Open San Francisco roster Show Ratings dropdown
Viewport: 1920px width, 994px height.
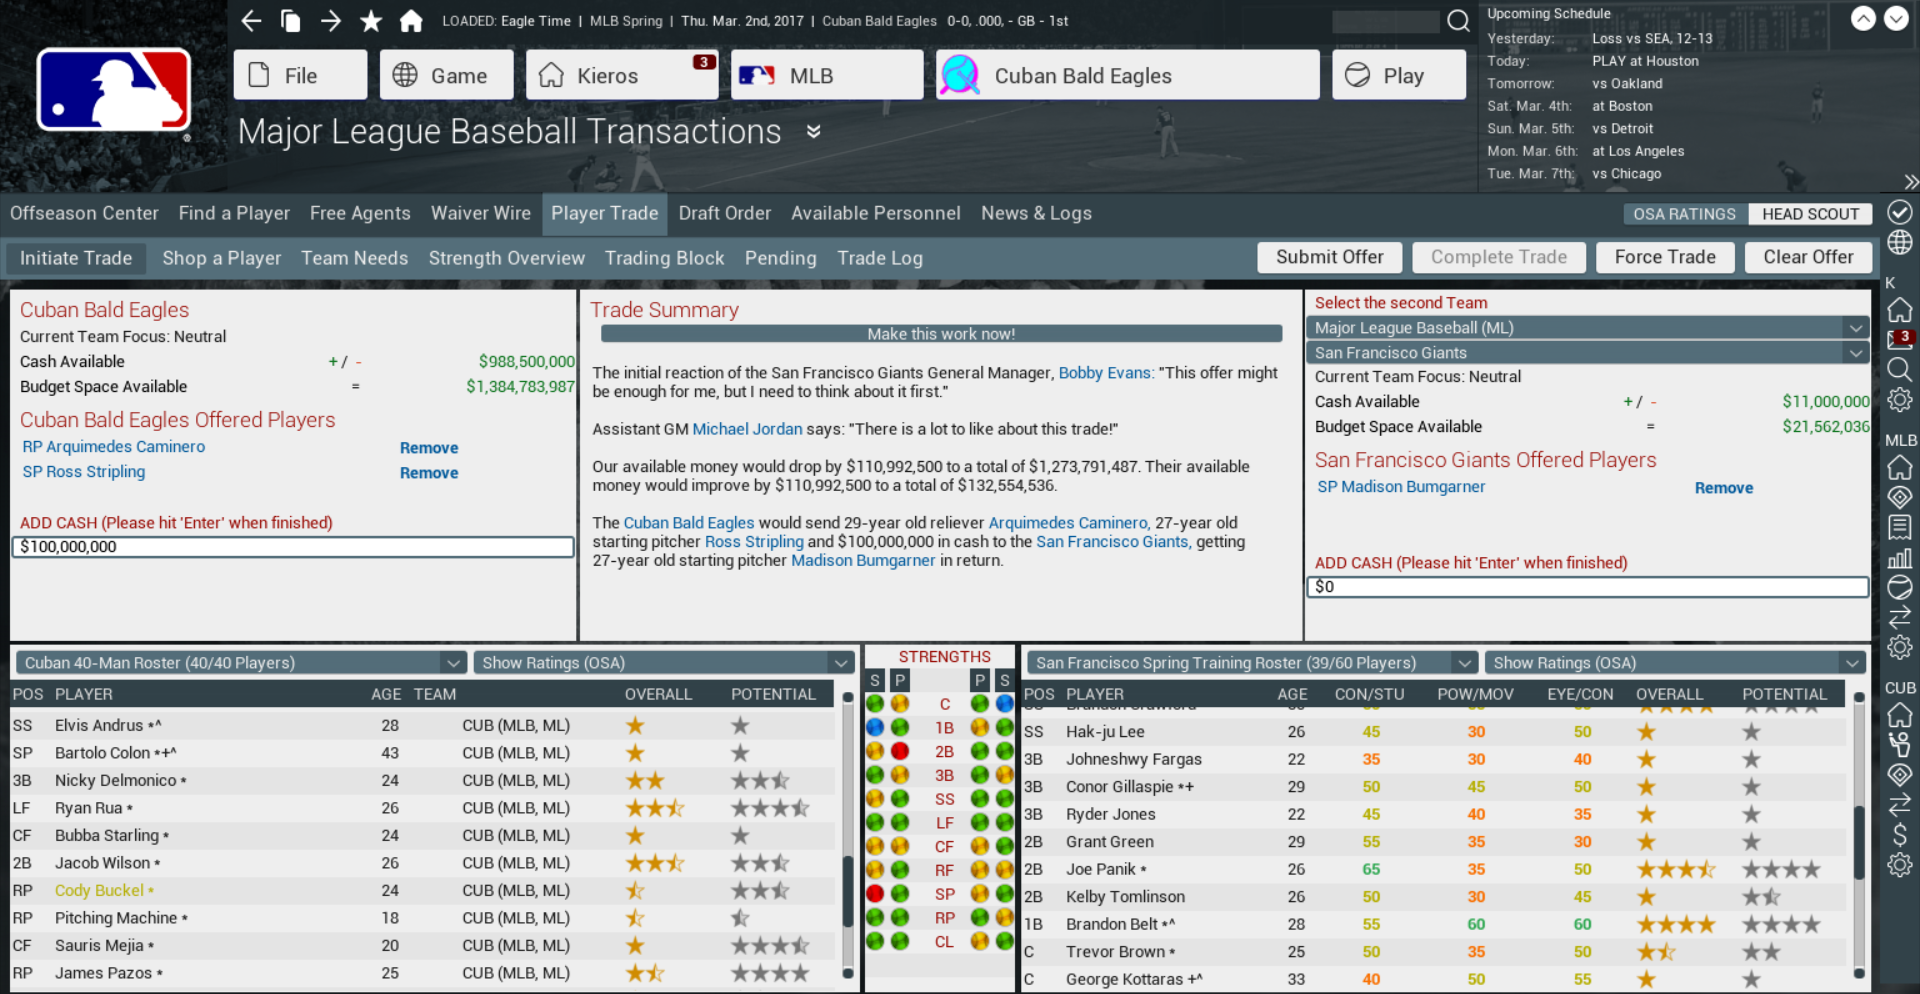(x=1675, y=663)
